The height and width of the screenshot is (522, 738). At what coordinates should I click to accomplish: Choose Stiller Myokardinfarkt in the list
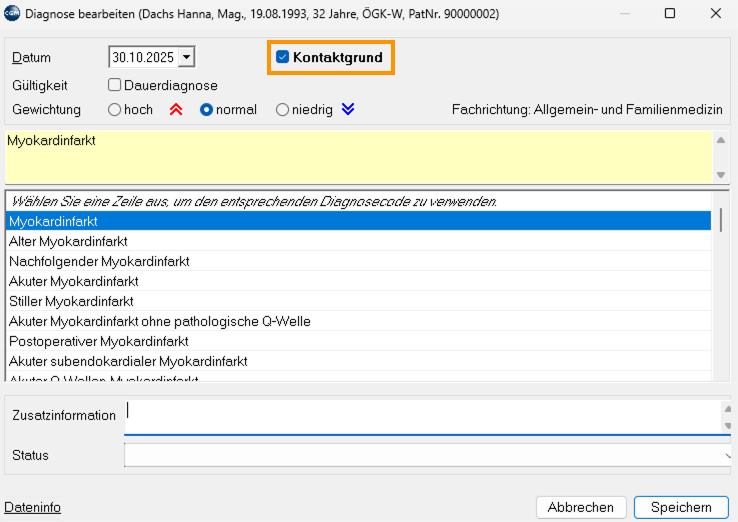coord(70,301)
